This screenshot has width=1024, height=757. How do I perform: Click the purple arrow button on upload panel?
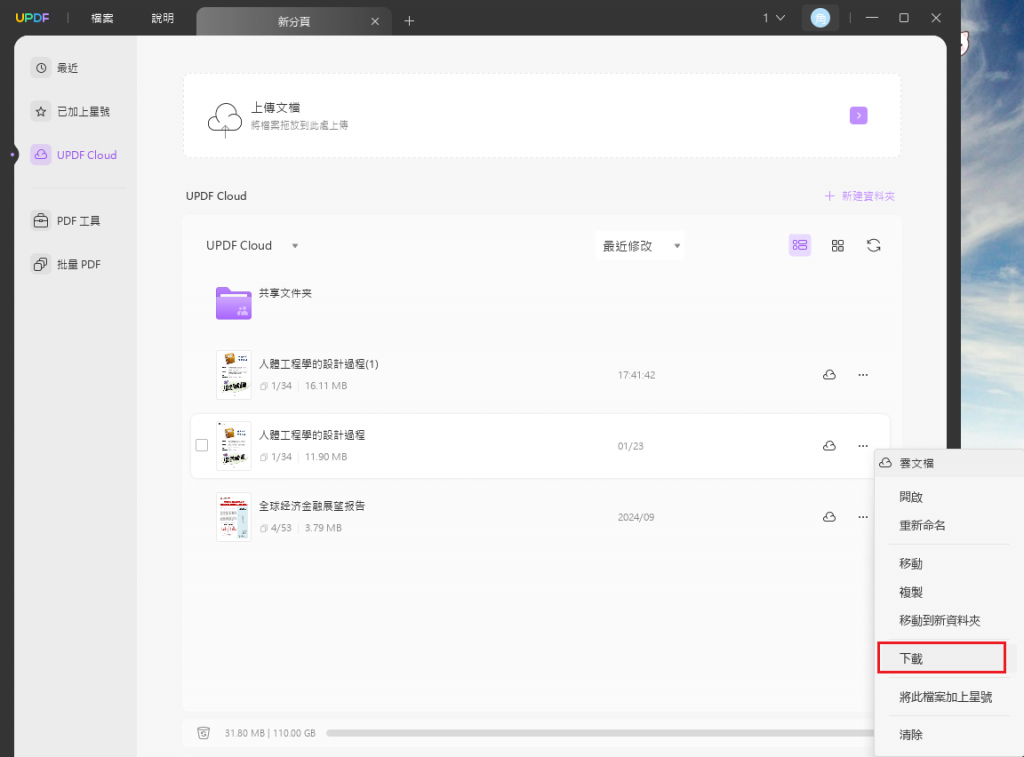[858, 116]
